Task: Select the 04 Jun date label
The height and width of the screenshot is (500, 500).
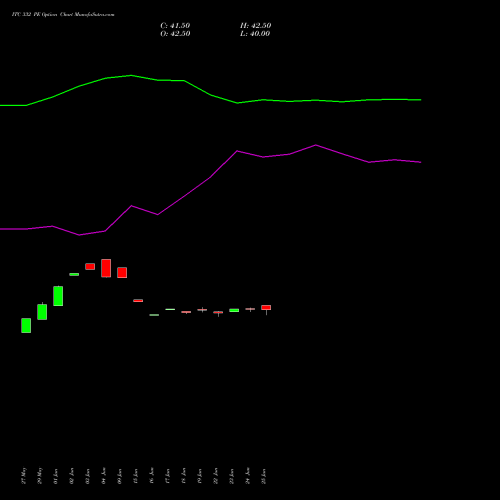Action: 104,476
